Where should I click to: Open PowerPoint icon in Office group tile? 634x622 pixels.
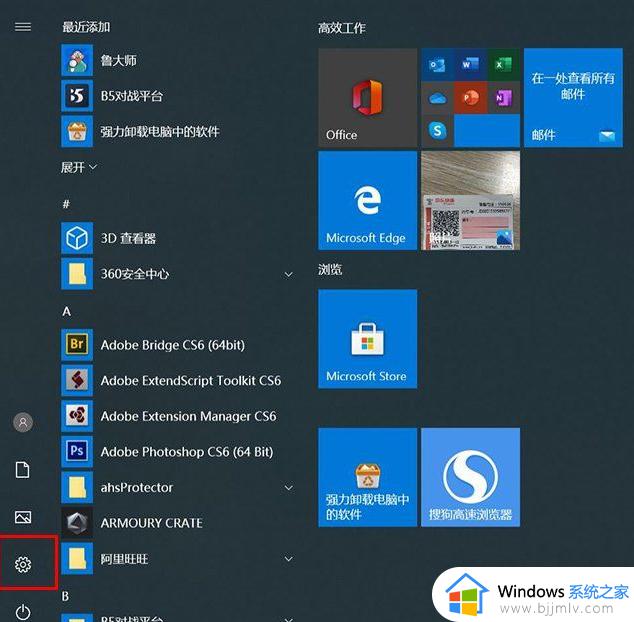pyautogui.click(x=470, y=98)
